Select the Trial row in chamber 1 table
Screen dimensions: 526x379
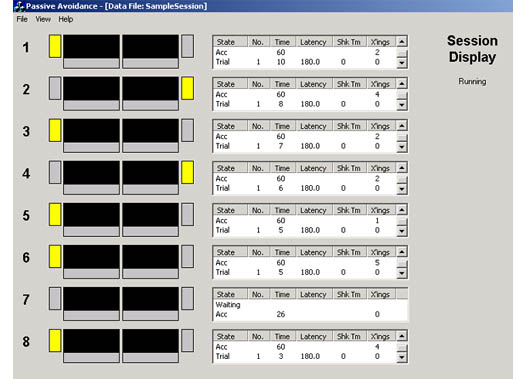pyautogui.click(x=305, y=62)
